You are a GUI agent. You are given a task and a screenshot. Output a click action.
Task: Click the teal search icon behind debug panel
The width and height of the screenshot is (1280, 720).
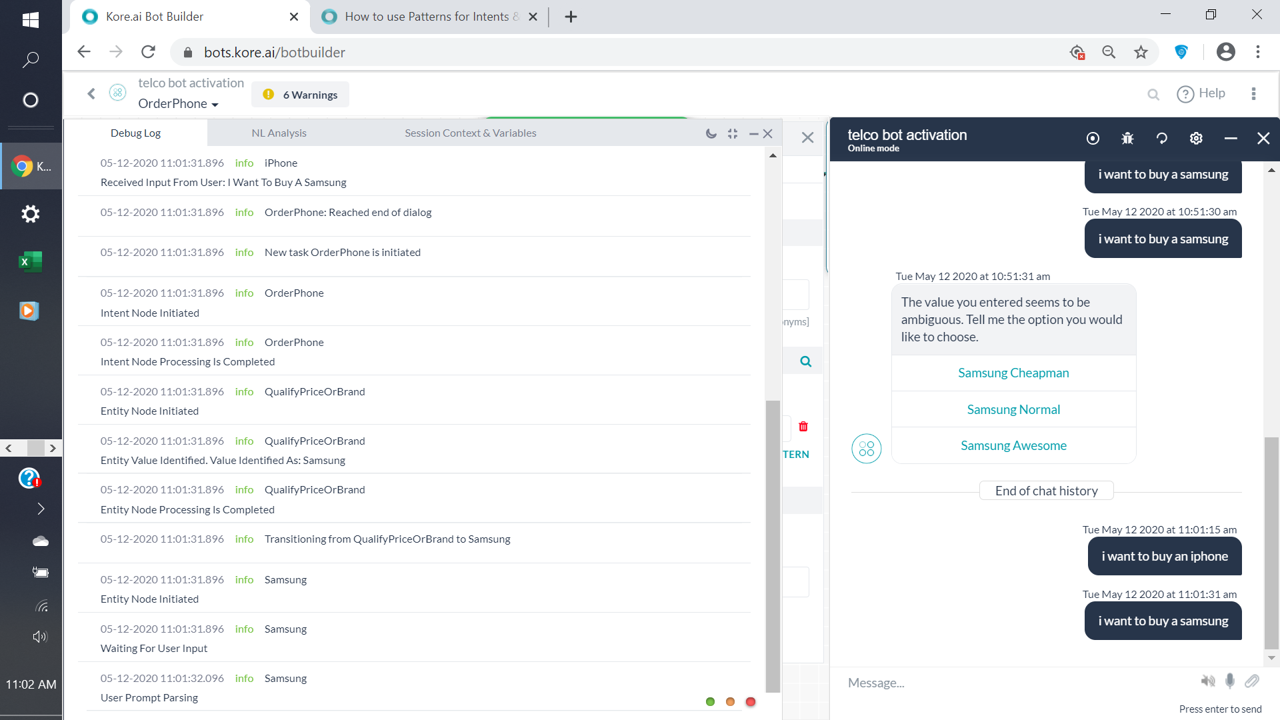(x=806, y=361)
